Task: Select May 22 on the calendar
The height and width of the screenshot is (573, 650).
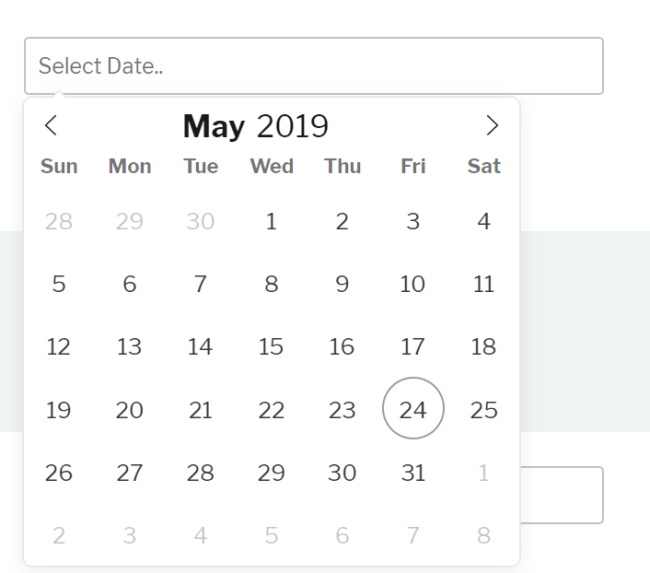Action: (x=271, y=409)
